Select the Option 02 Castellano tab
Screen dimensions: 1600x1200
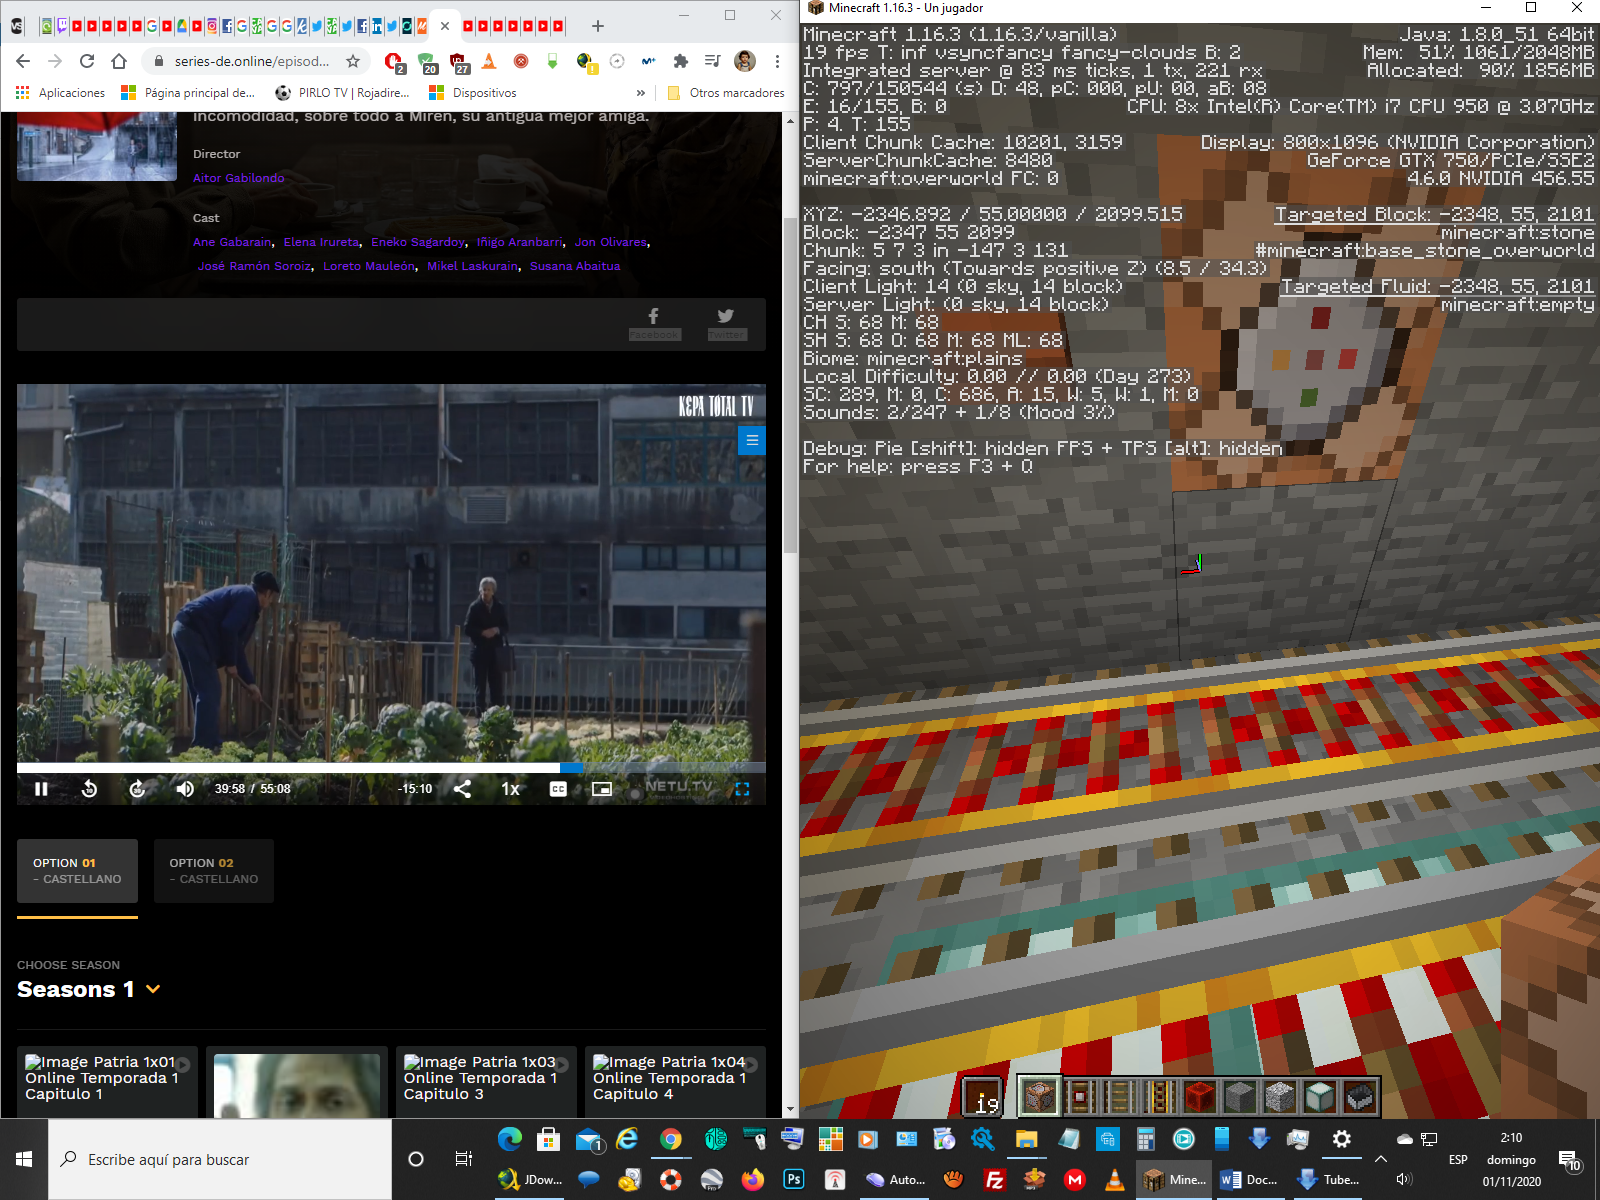(x=213, y=871)
